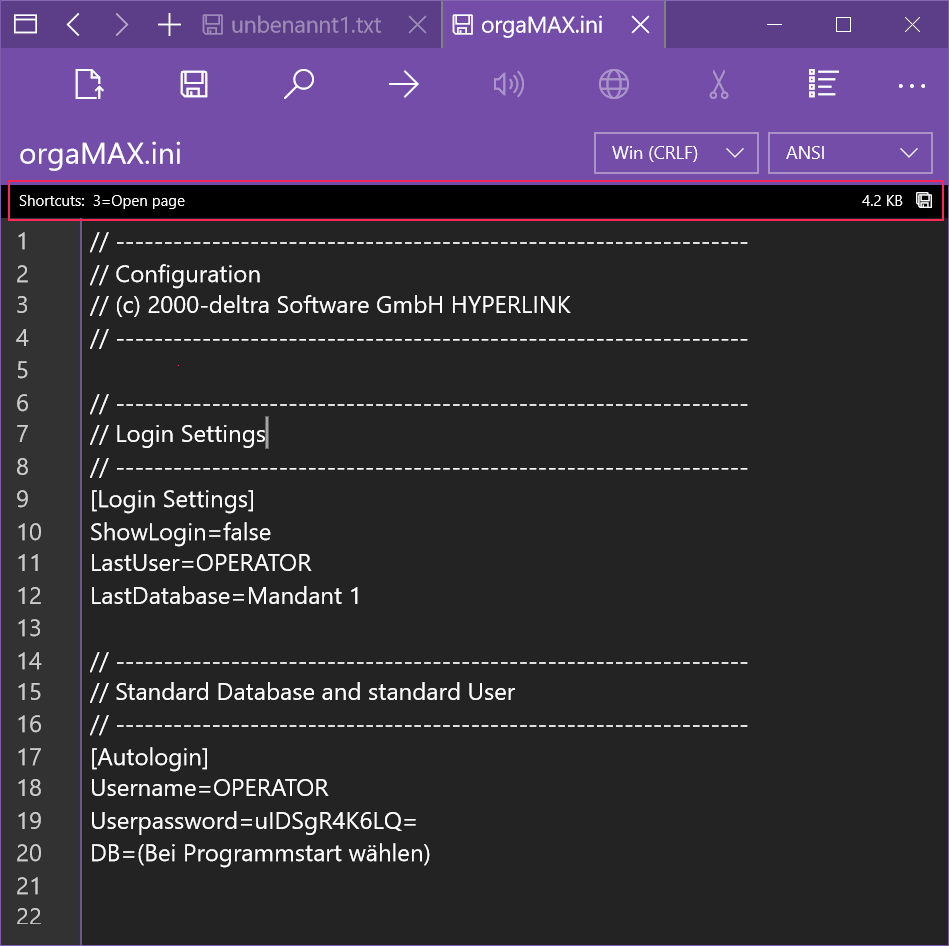Add a new tab with the plus icon
The height and width of the screenshot is (946, 949).
point(169,25)
